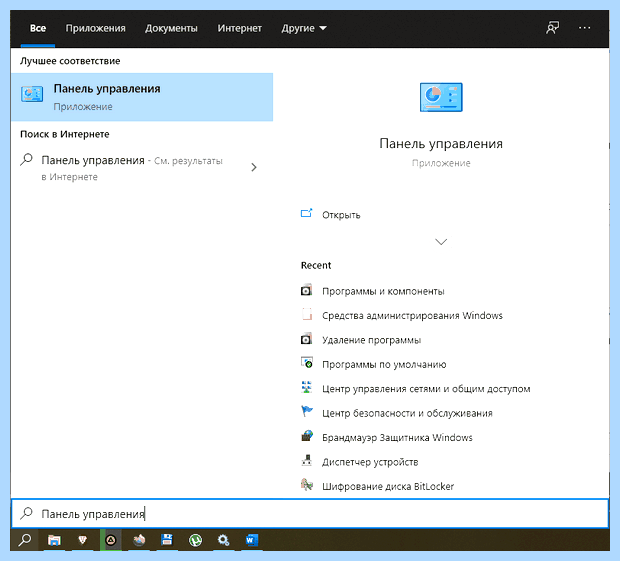Image resolution: width=620 pixels, height=561 pixels.
Task: Click the search text field with Панель управления
Action: [310, 513]
